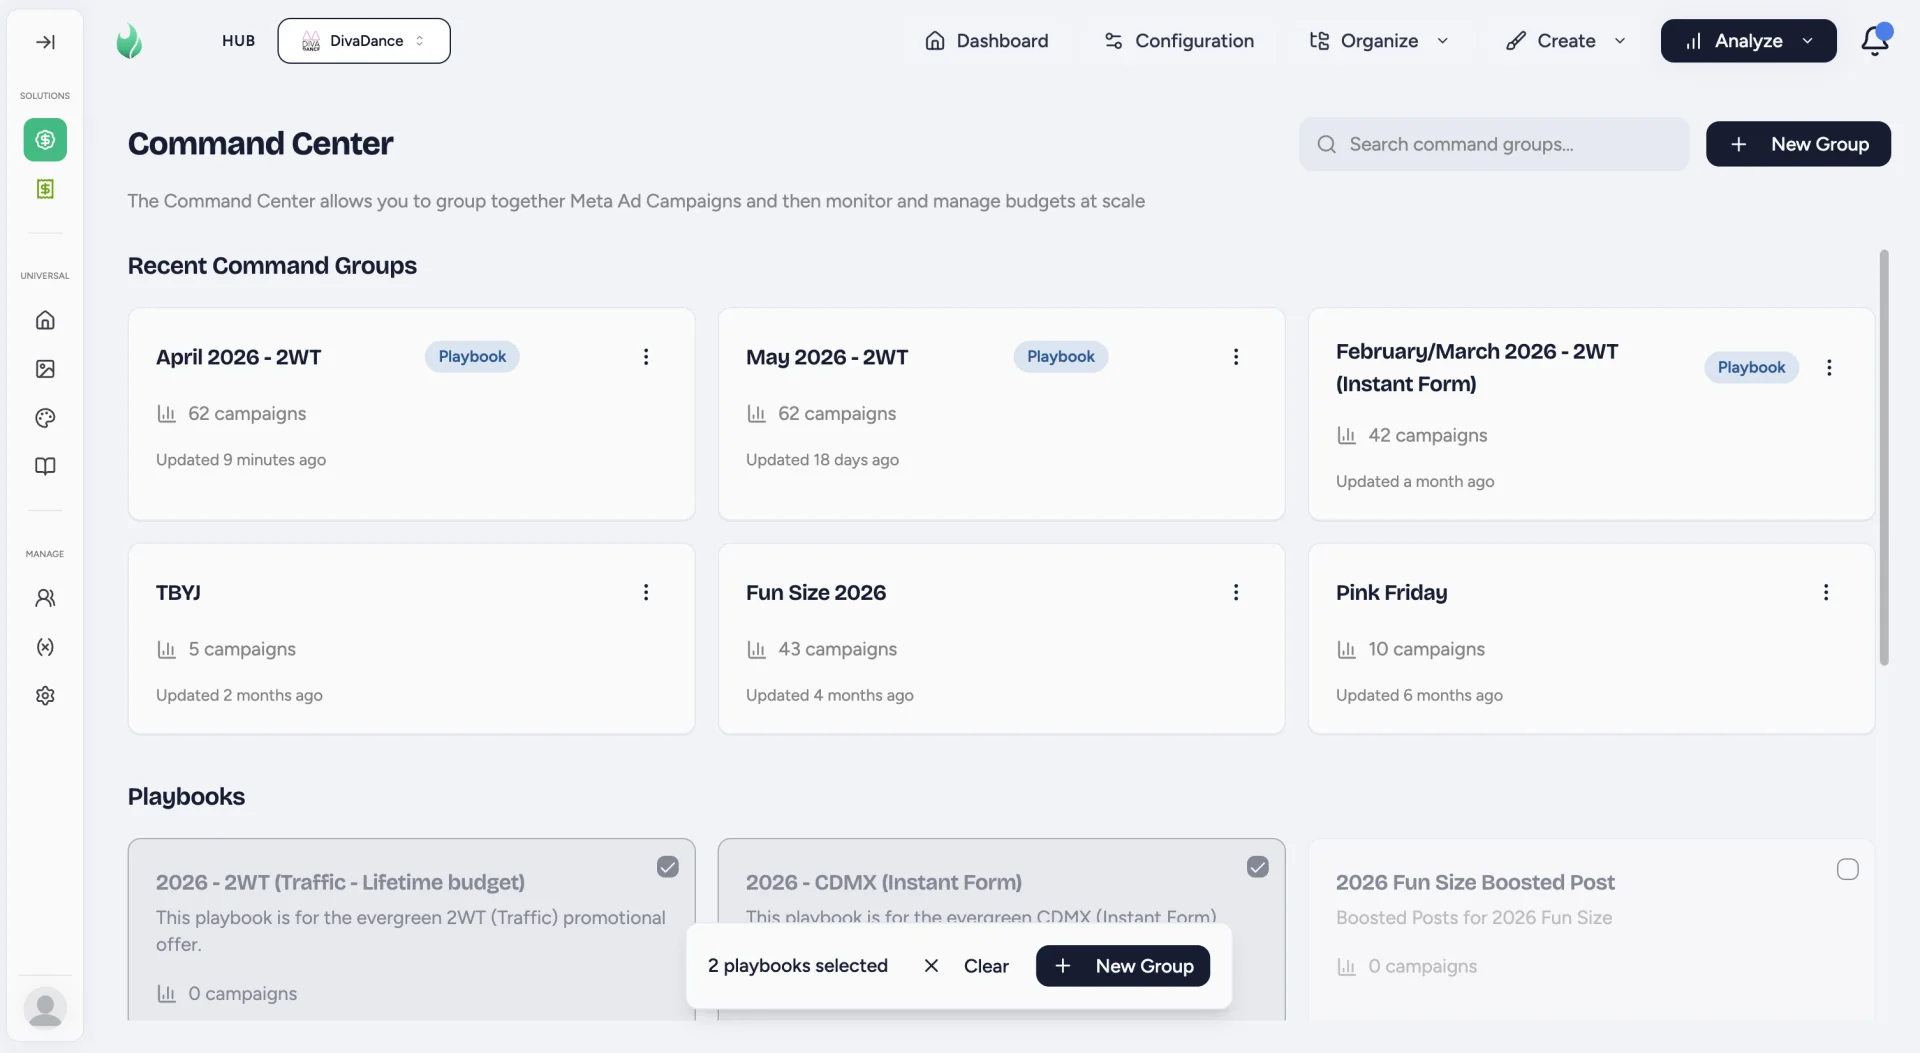Screen dimensions: 1920x1053
Task: Click New Group button beside search
Action: tap(1798, 144)
